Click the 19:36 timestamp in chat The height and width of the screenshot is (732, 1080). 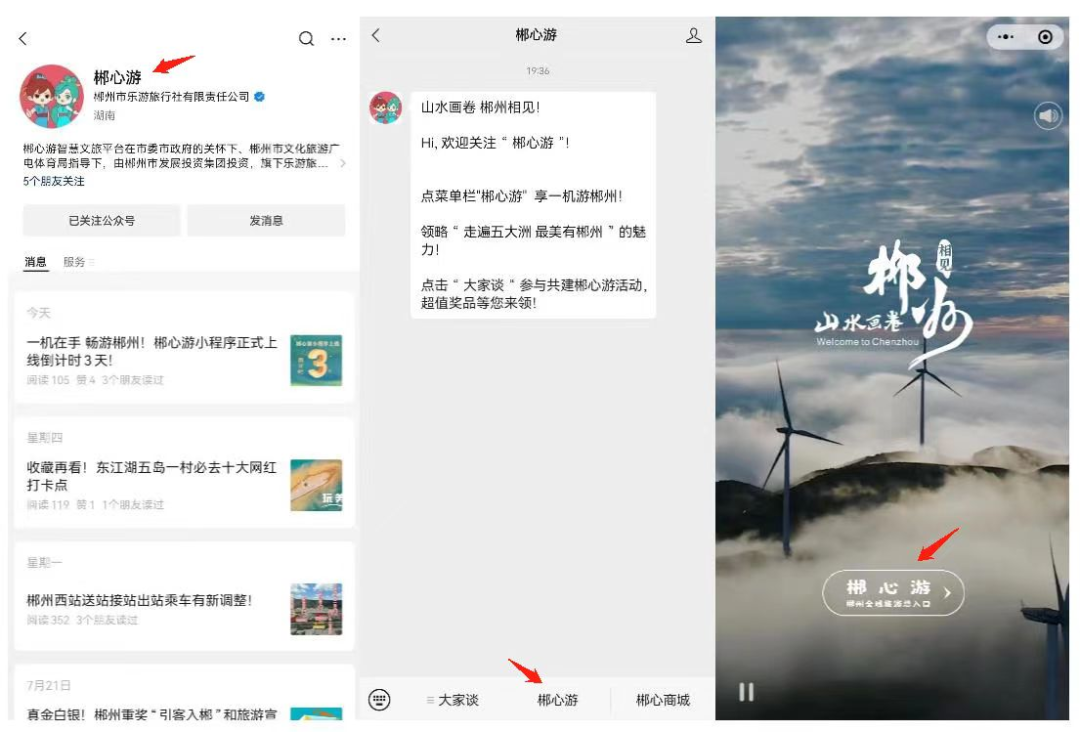[538, 71]
